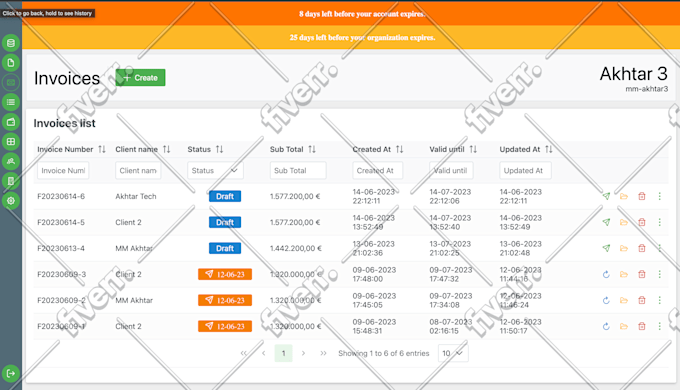680x390 pixels.
Task: Open folder icon for invoice F20230609-3
Action: [x=624, y=274]
